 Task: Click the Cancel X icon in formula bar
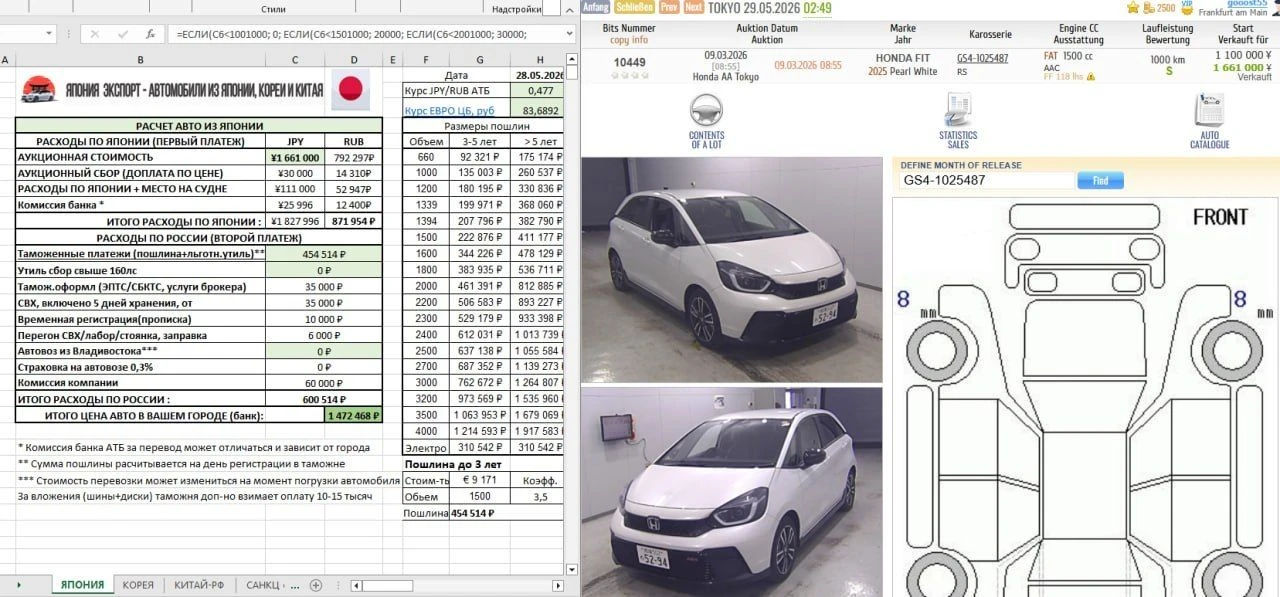tap(95, 33)
